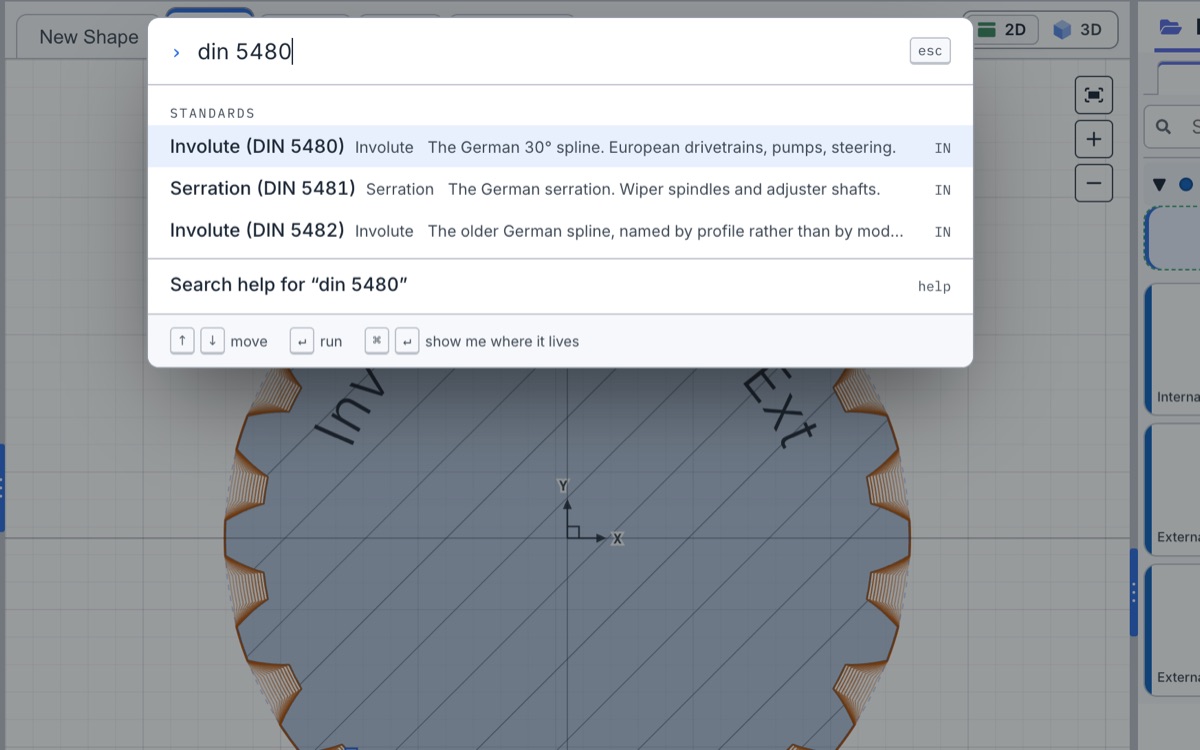
Task: Choose the Serration (DIN 5481) result
Action: click(560, 189)
